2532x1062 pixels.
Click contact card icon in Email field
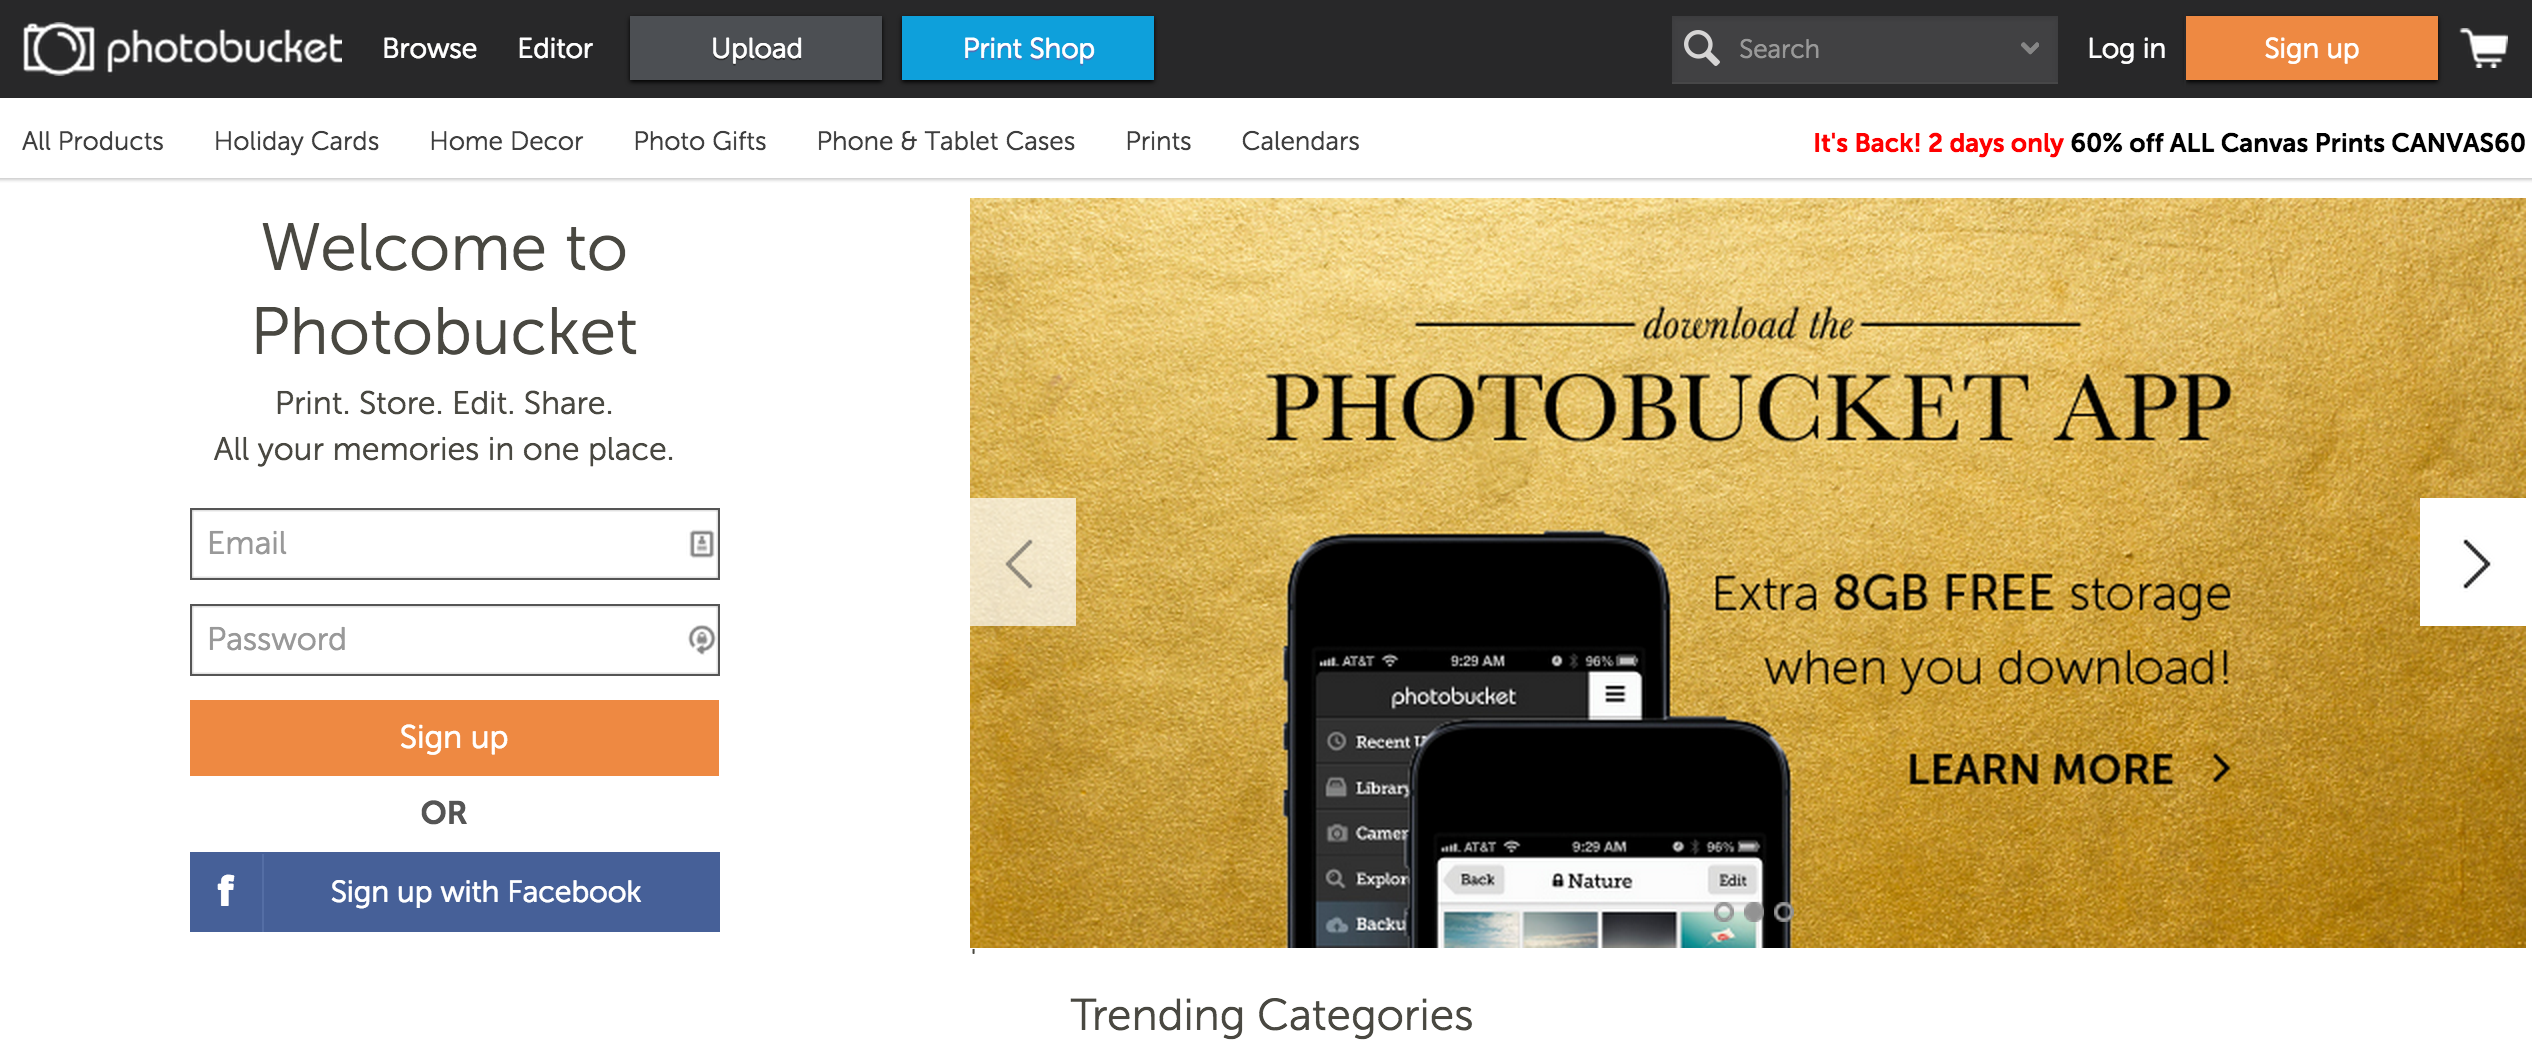click(x=701, y=544)
